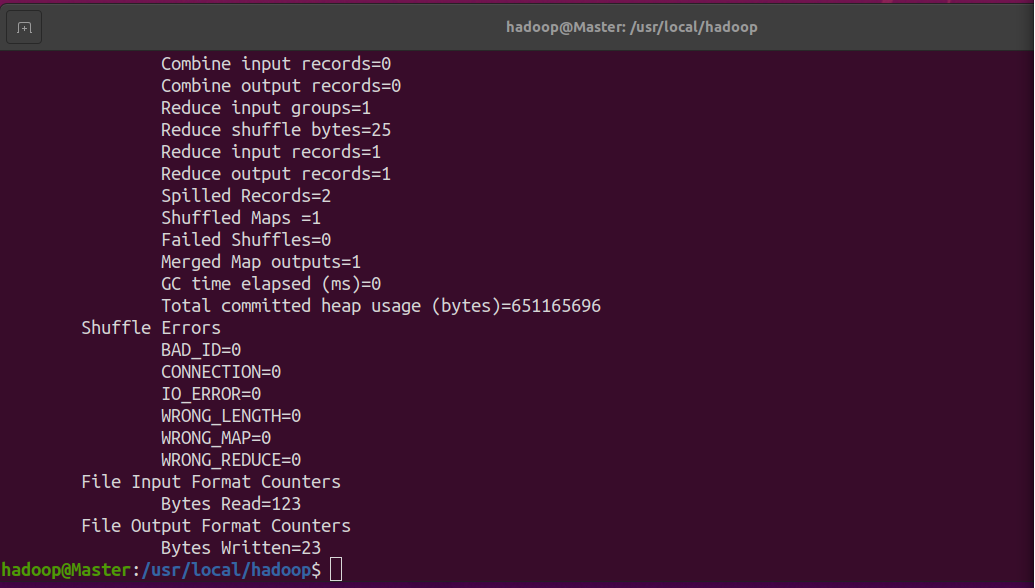Click the 'Bytes Written=23' line

tap(241, 548)
